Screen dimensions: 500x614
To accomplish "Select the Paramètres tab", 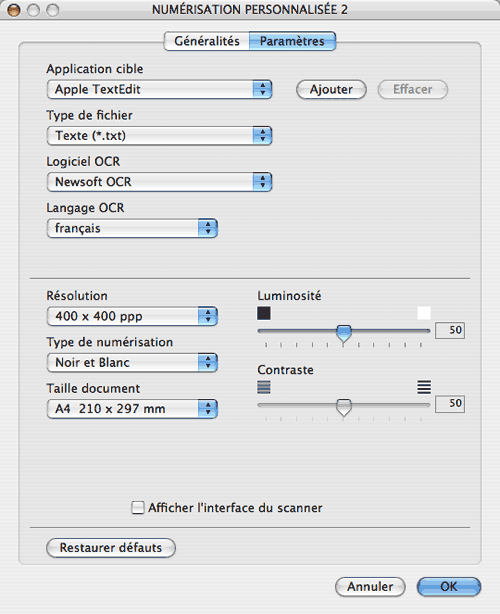I will tap(292, 41).
